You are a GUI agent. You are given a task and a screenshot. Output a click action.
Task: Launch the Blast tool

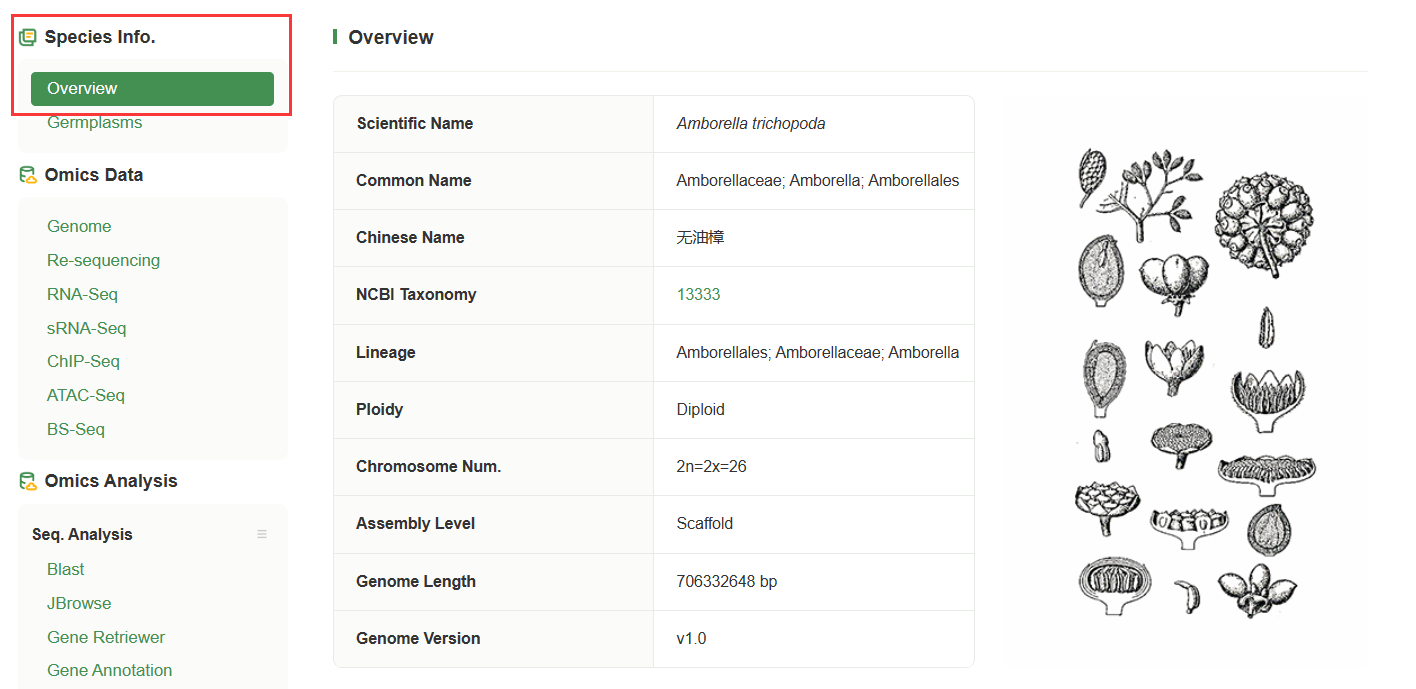66,569
